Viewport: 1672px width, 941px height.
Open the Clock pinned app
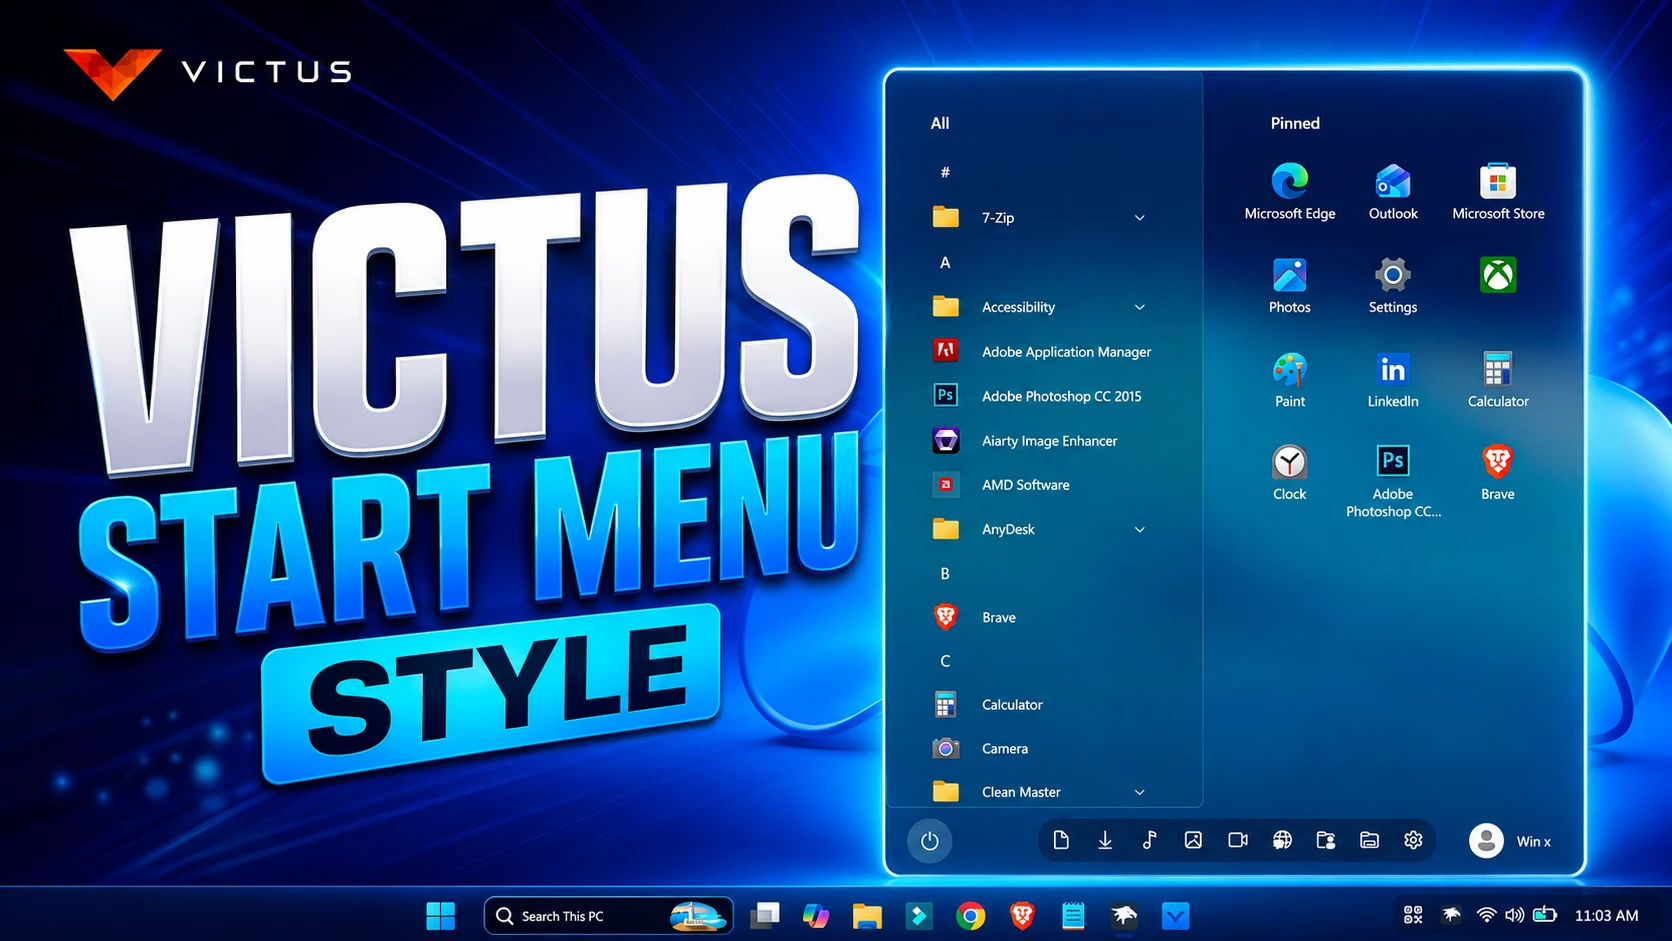point(1289,472)
